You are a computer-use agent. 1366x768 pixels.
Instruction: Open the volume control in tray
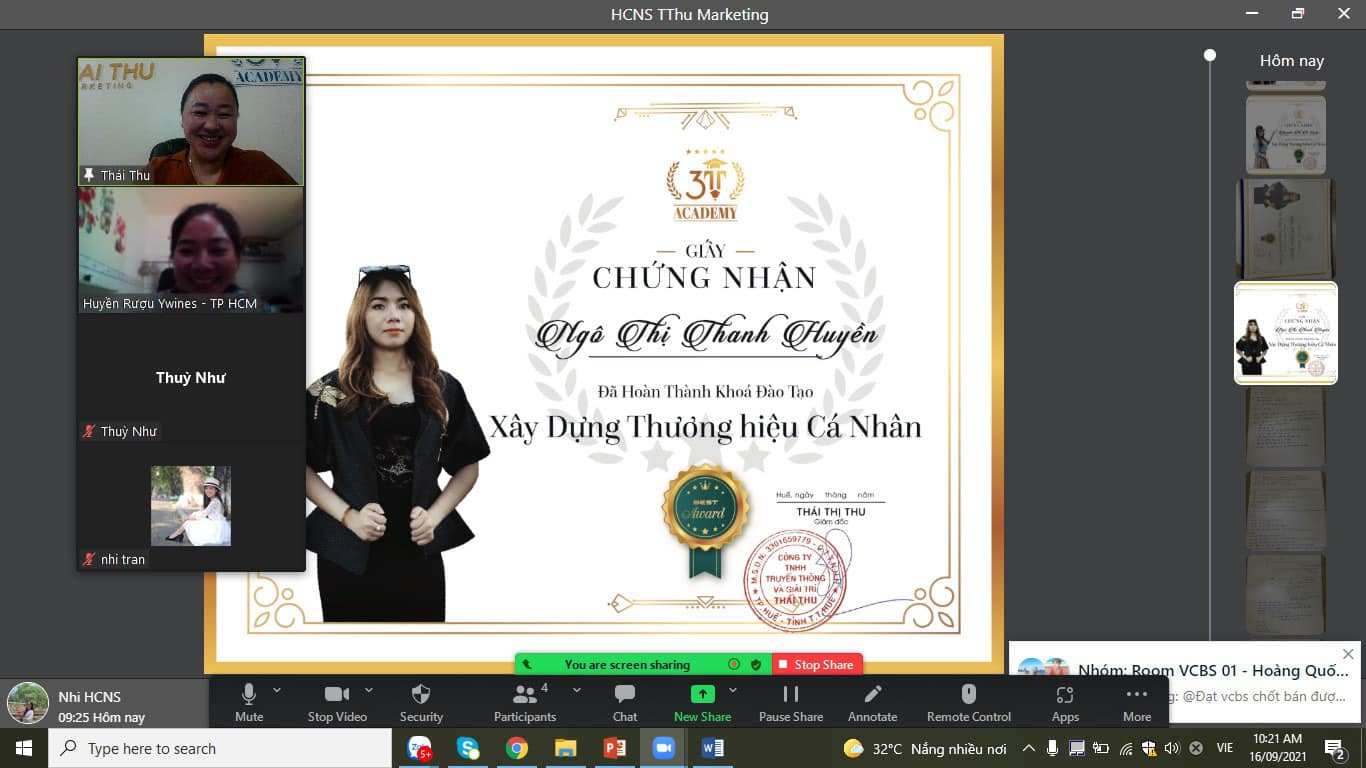point(1172,748)
